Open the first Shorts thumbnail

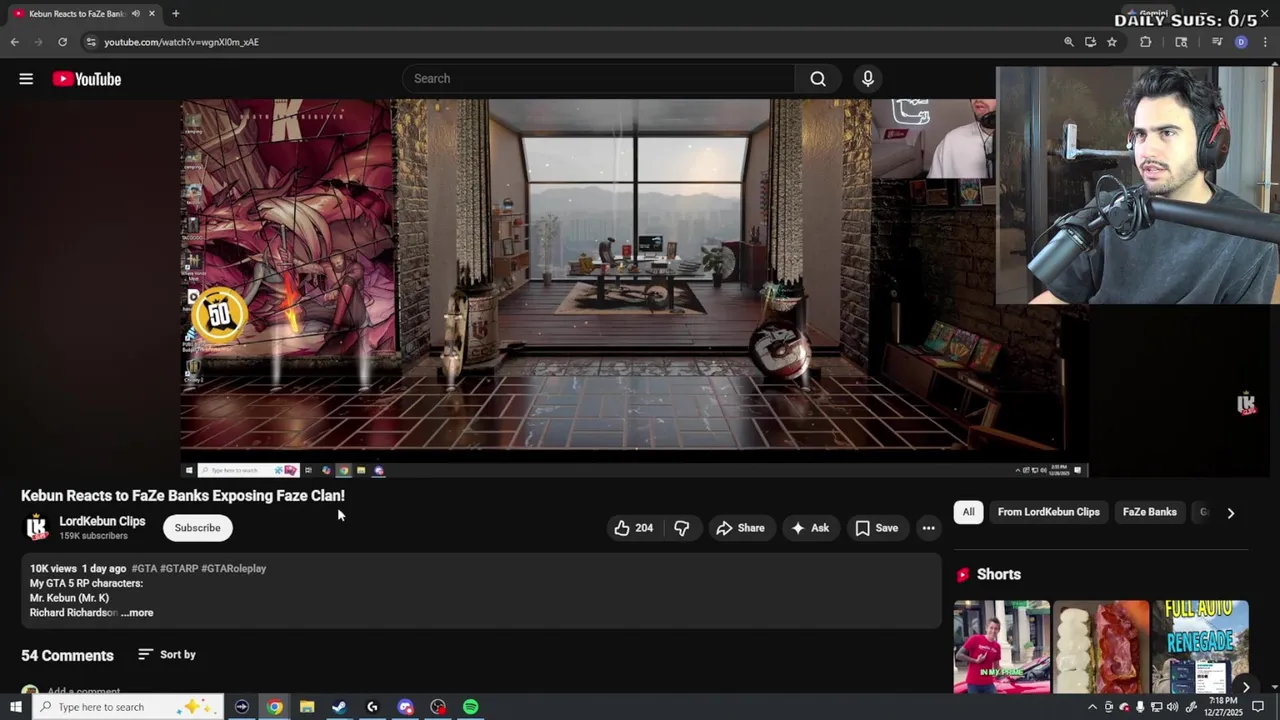[x=1001, y=647]
